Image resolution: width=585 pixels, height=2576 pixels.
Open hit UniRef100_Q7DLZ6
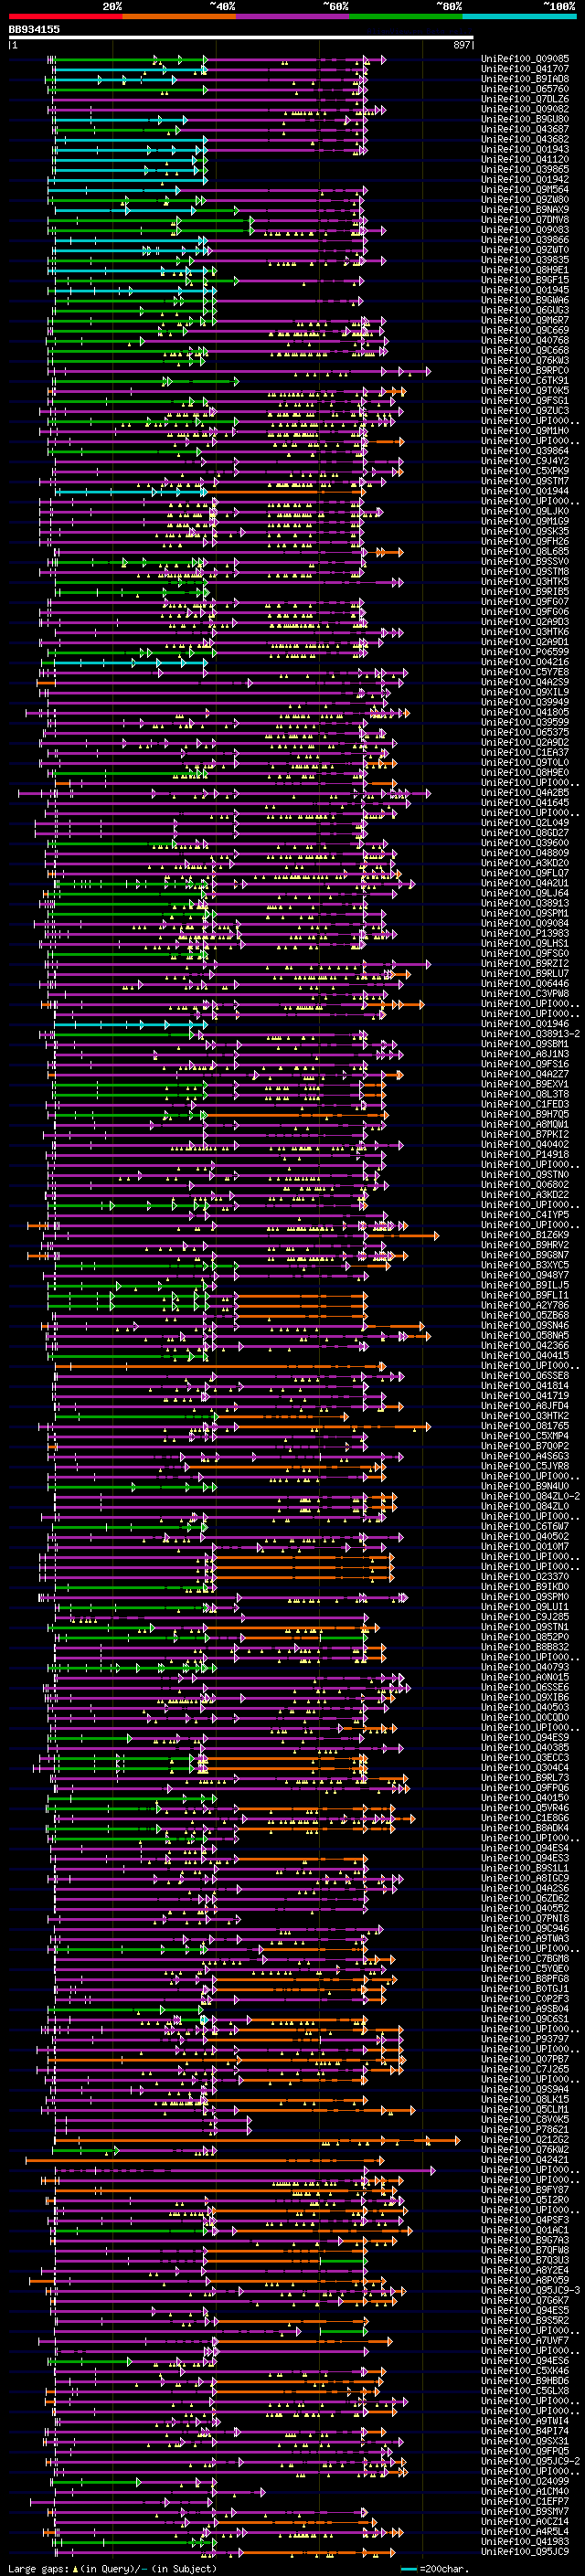(525, 99)
